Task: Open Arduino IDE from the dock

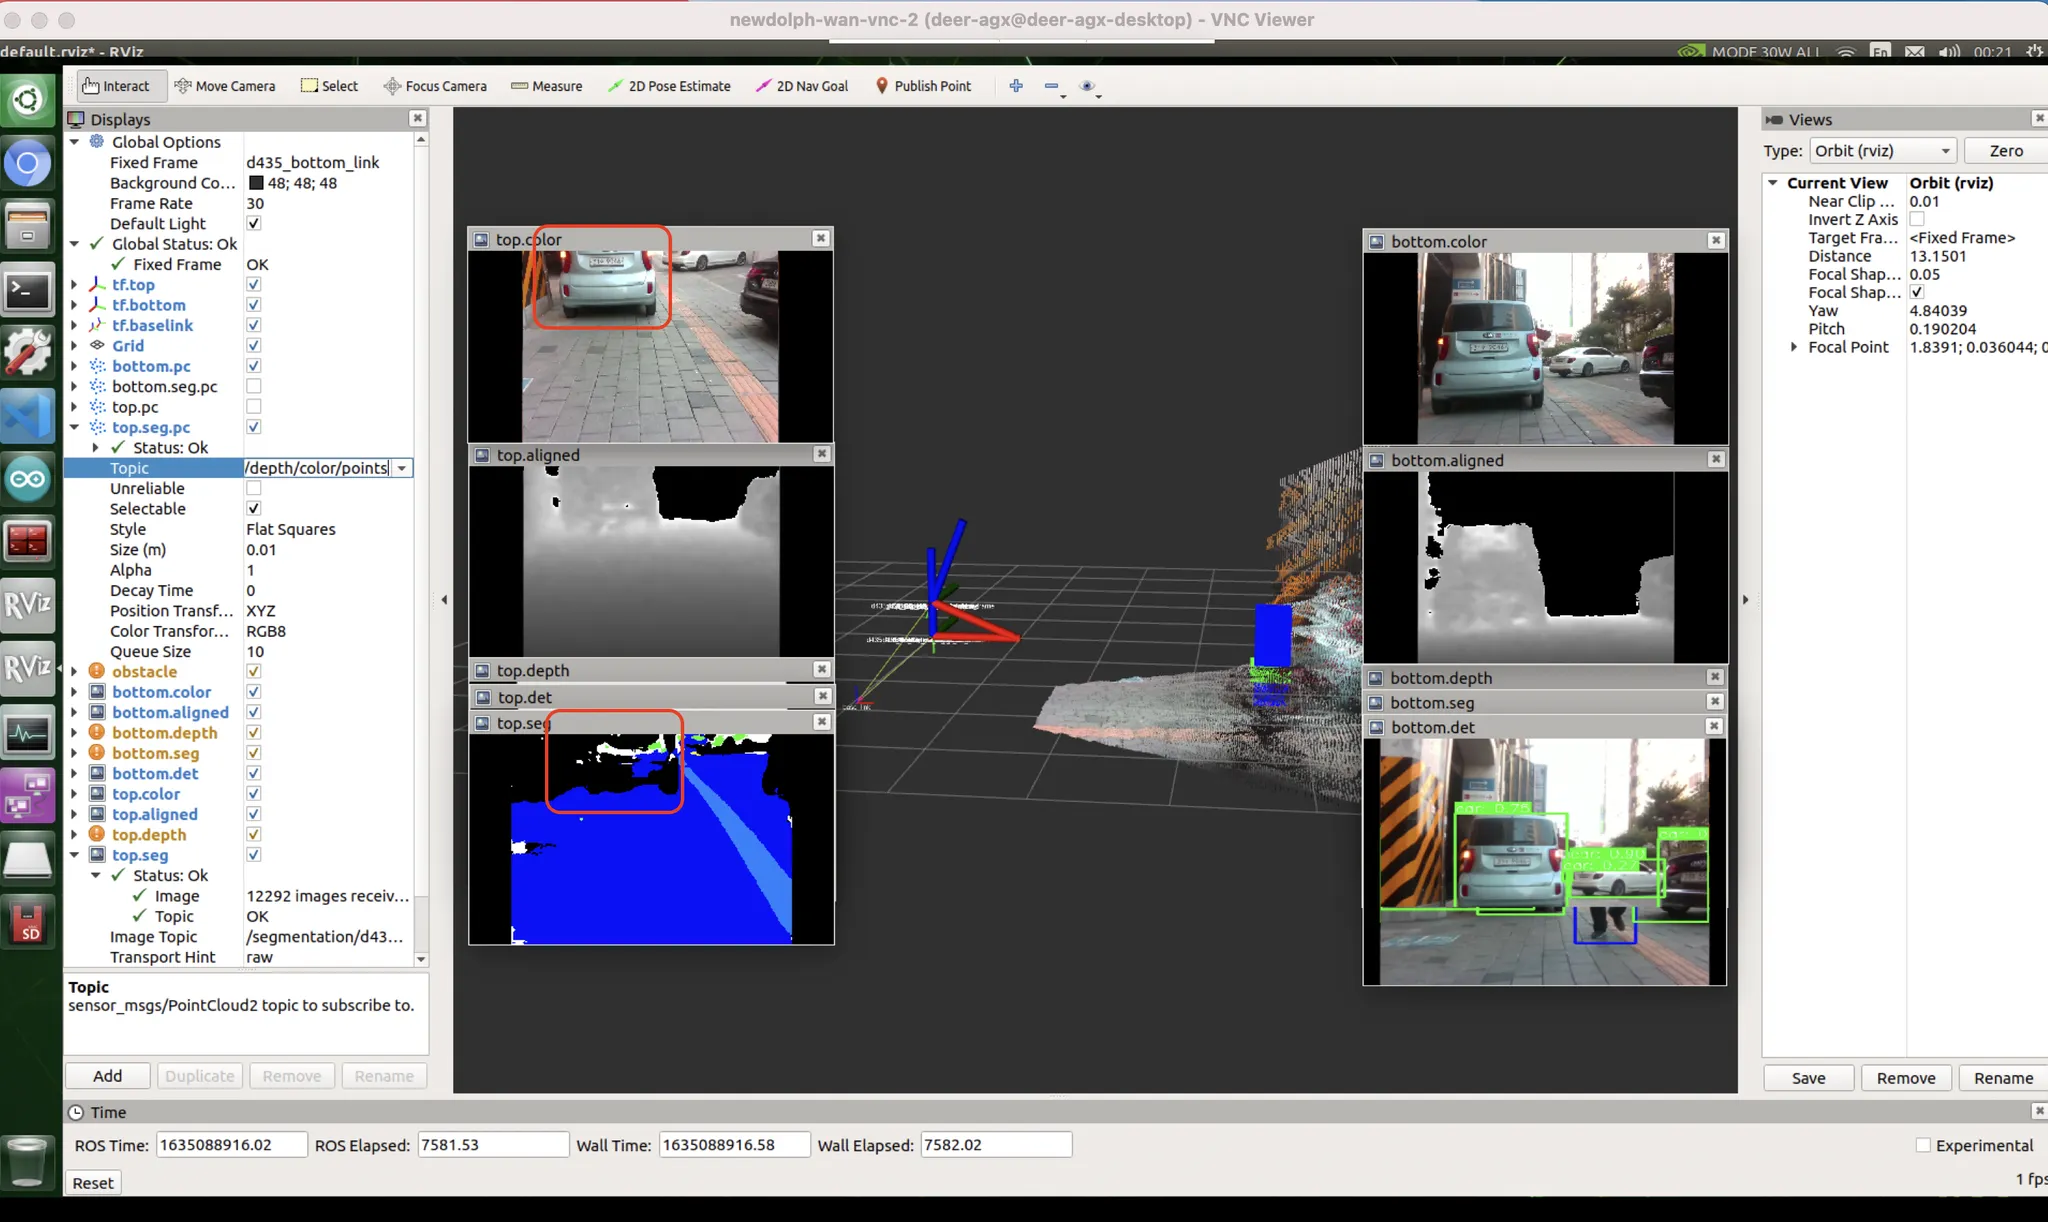Action: pyautogui.click(x=27, y=479)
